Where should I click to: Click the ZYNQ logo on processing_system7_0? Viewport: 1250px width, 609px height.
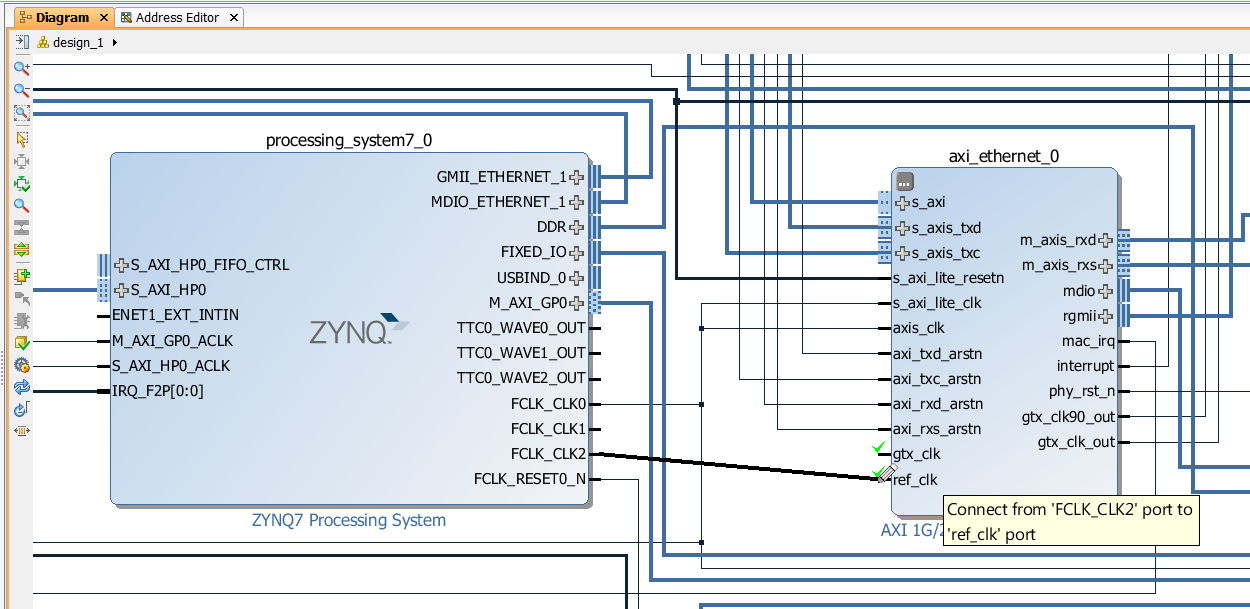click(x=359, y=330)
